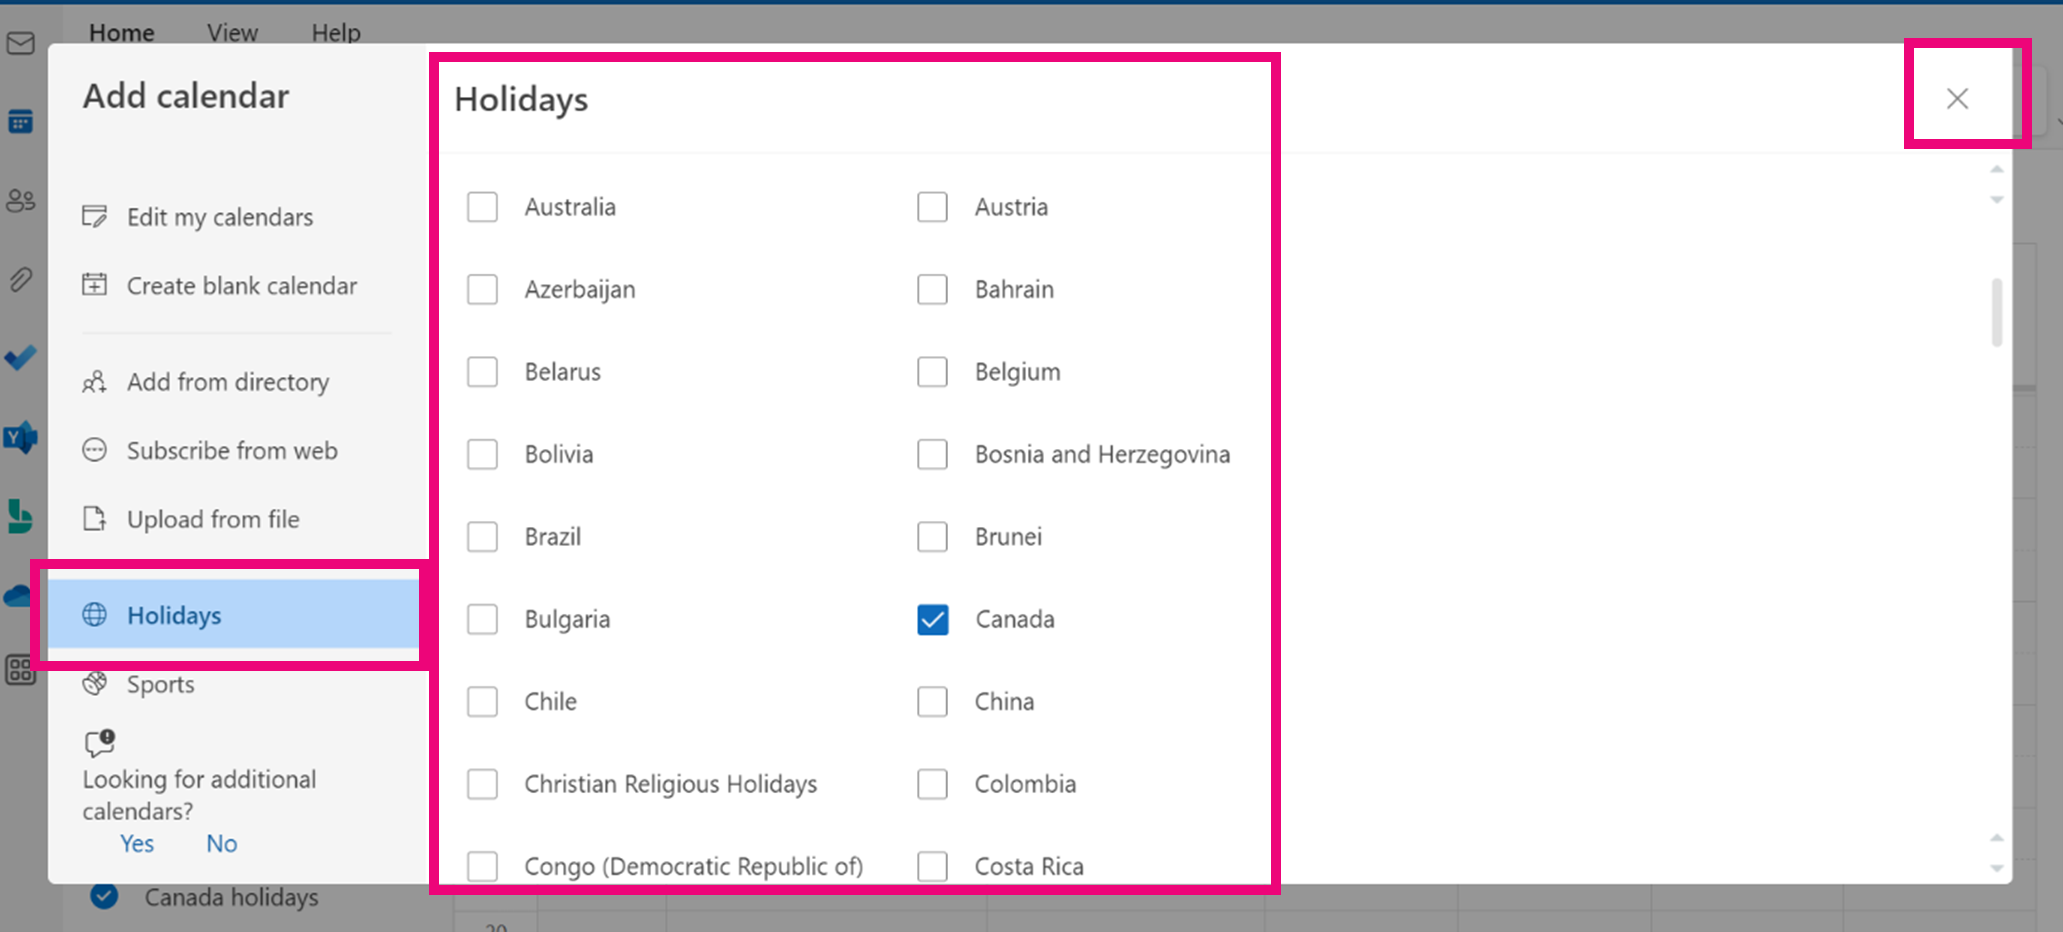The height and width of the screenshot is (932, 2063).
Task: Check the Australia holiday calendar box
Action: point(482,207)
